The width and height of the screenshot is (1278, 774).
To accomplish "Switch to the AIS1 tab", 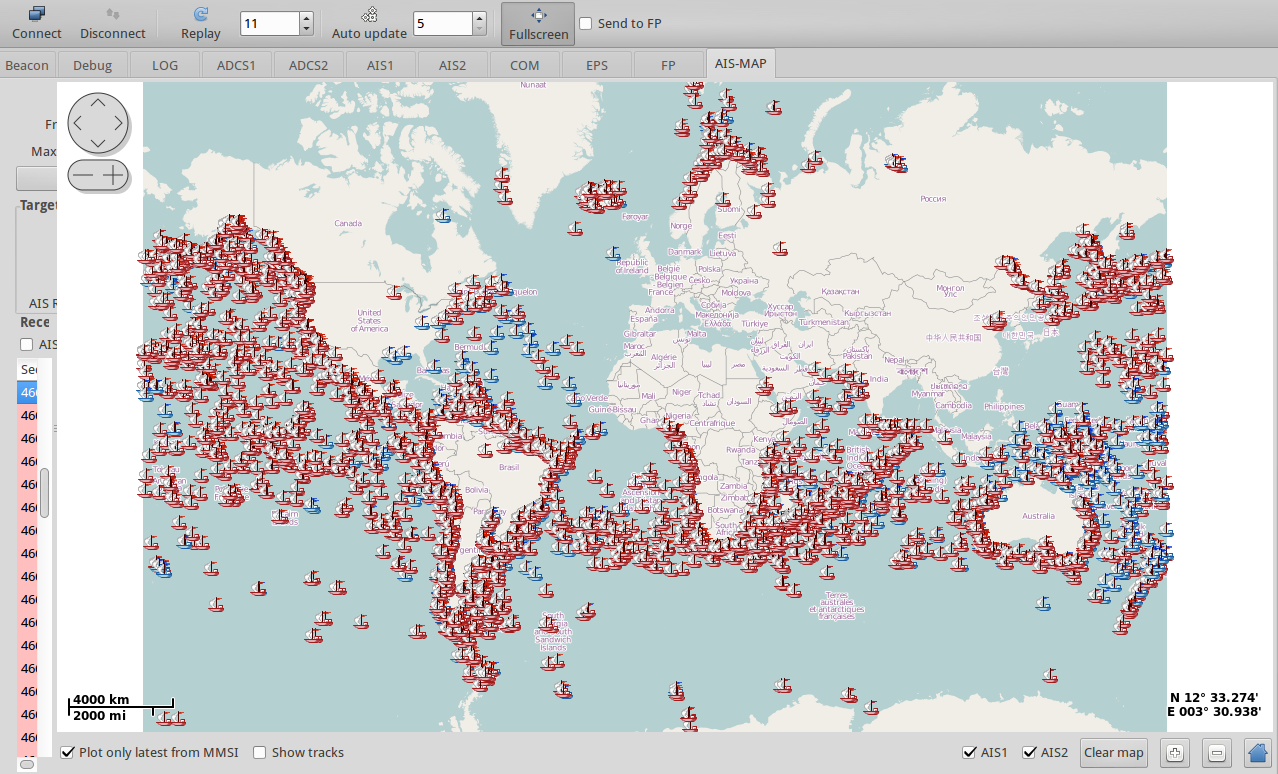I will 380,65.
